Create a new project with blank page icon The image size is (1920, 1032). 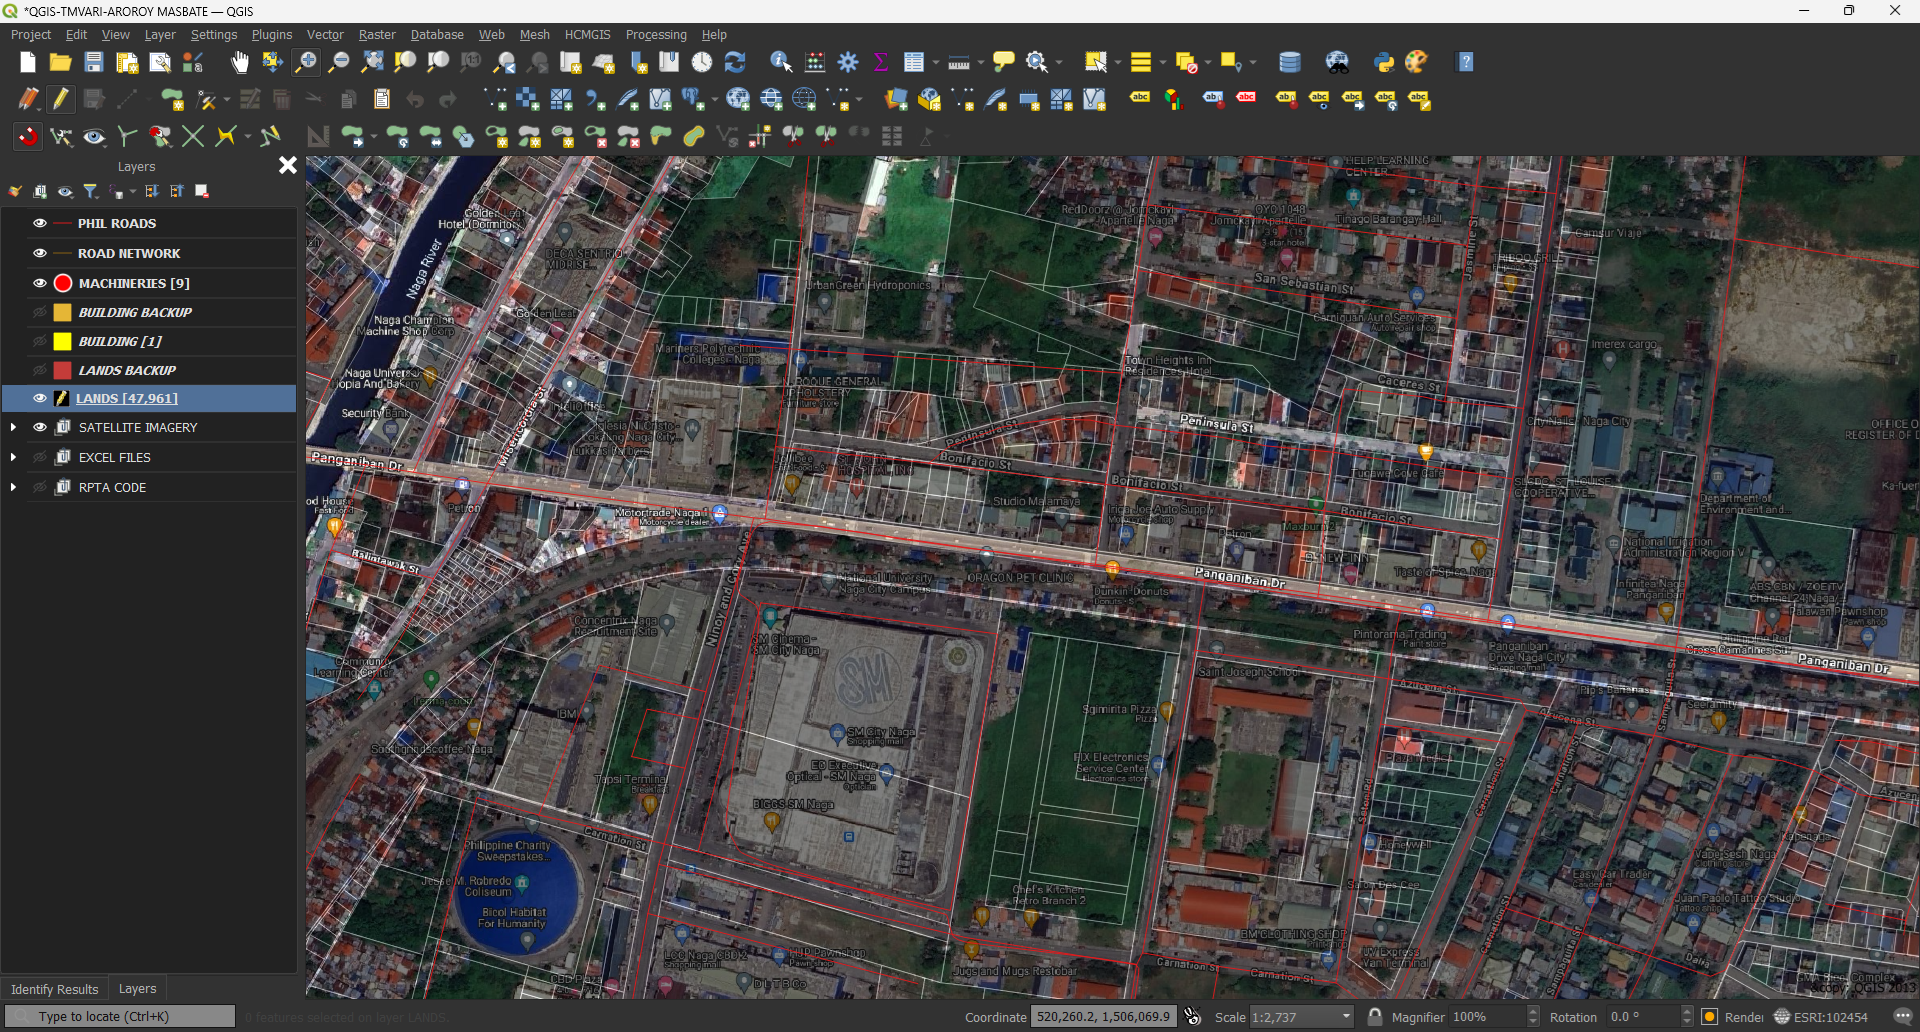[x=28, y=62]
